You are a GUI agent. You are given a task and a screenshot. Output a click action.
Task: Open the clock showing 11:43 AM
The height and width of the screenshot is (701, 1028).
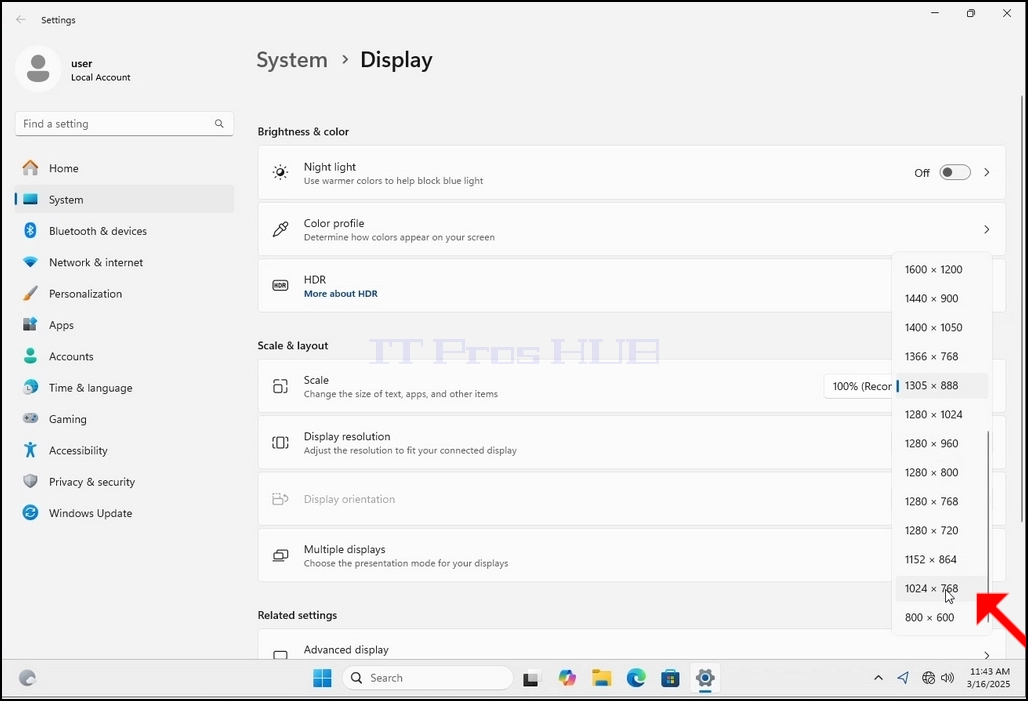pyautogui.click(x=989, y=678)
